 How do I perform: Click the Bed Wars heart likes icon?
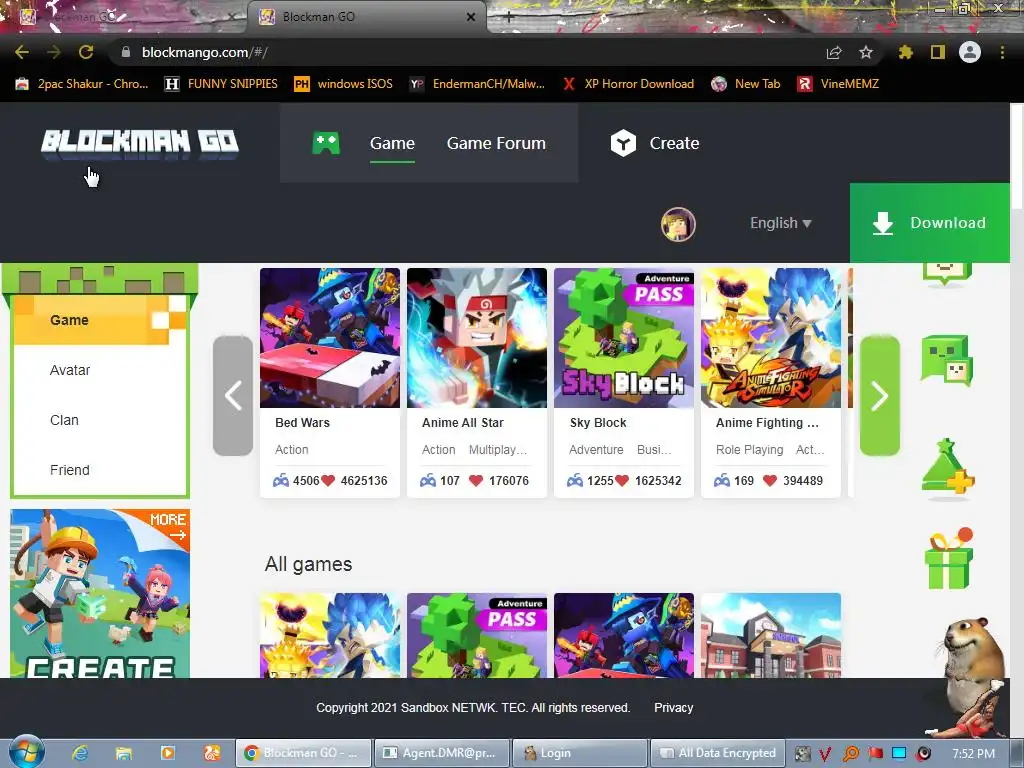point(328,481)
